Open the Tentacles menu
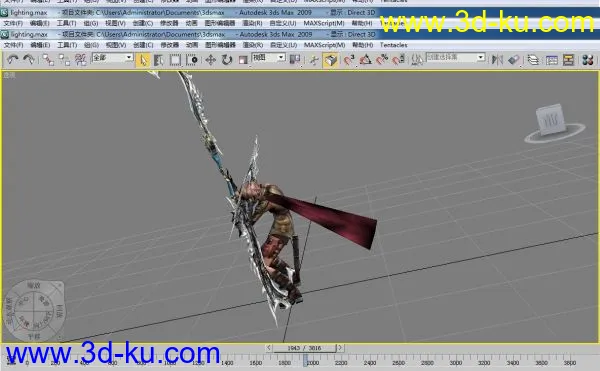This screenshot has width=600, height=371. pos(393,45)
